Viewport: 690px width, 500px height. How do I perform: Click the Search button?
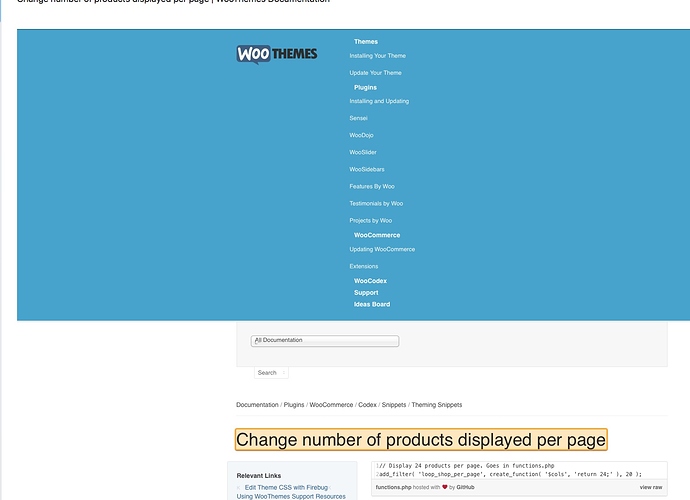click(271, 373)
